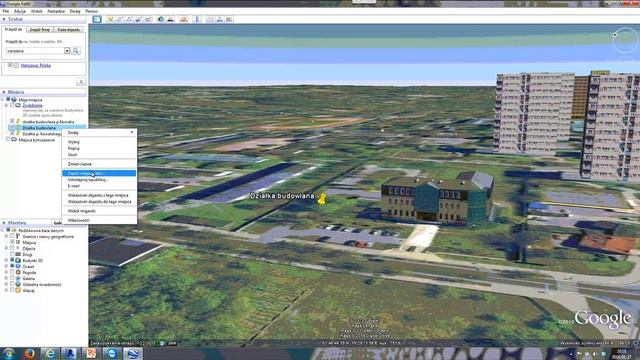The width and height of the screenshot is (640, 360).
Task: Click the Email toolbar icon
Action: (210, 19)
